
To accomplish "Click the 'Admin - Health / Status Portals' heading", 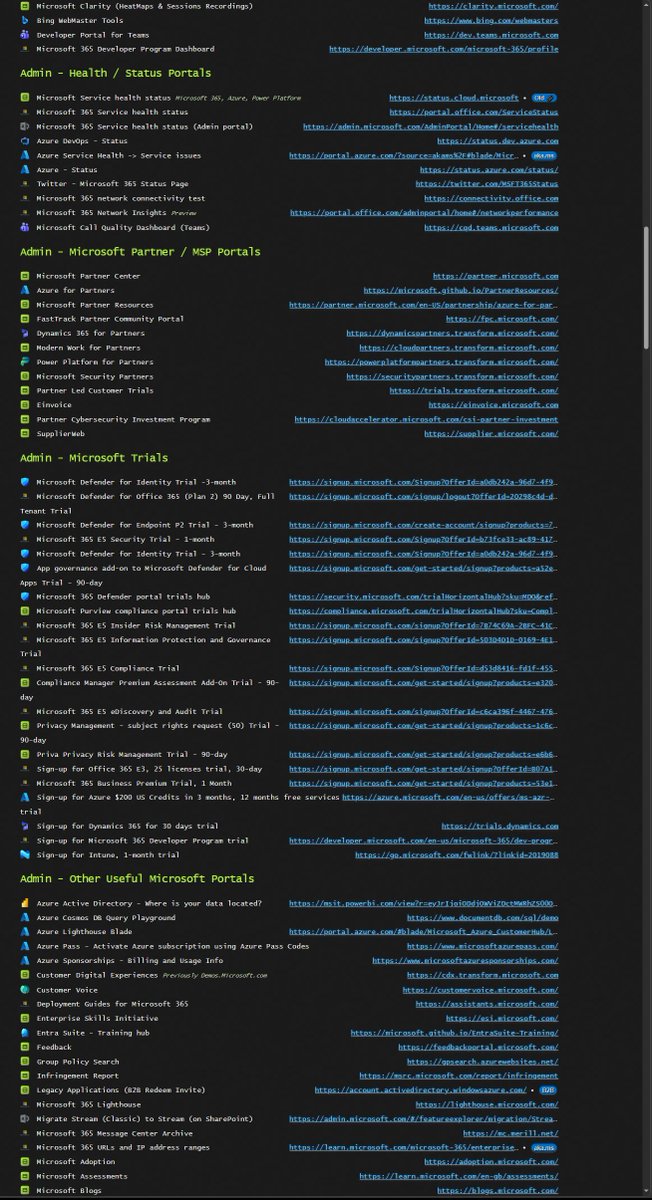I will (116, 73).
